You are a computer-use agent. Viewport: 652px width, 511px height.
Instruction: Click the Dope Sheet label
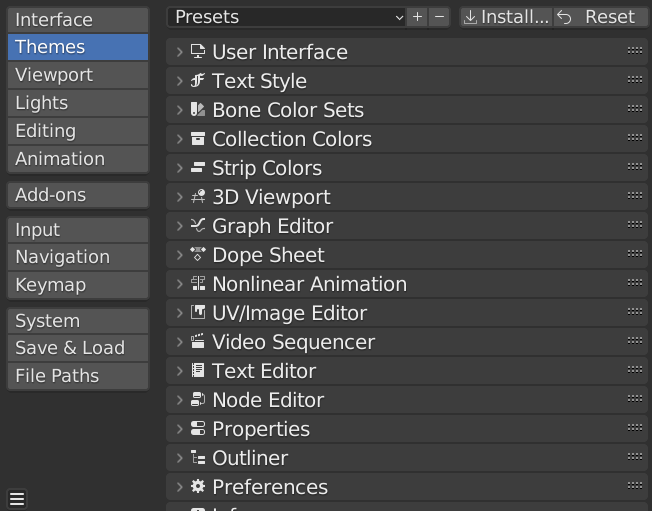click(x=268, y=255)
